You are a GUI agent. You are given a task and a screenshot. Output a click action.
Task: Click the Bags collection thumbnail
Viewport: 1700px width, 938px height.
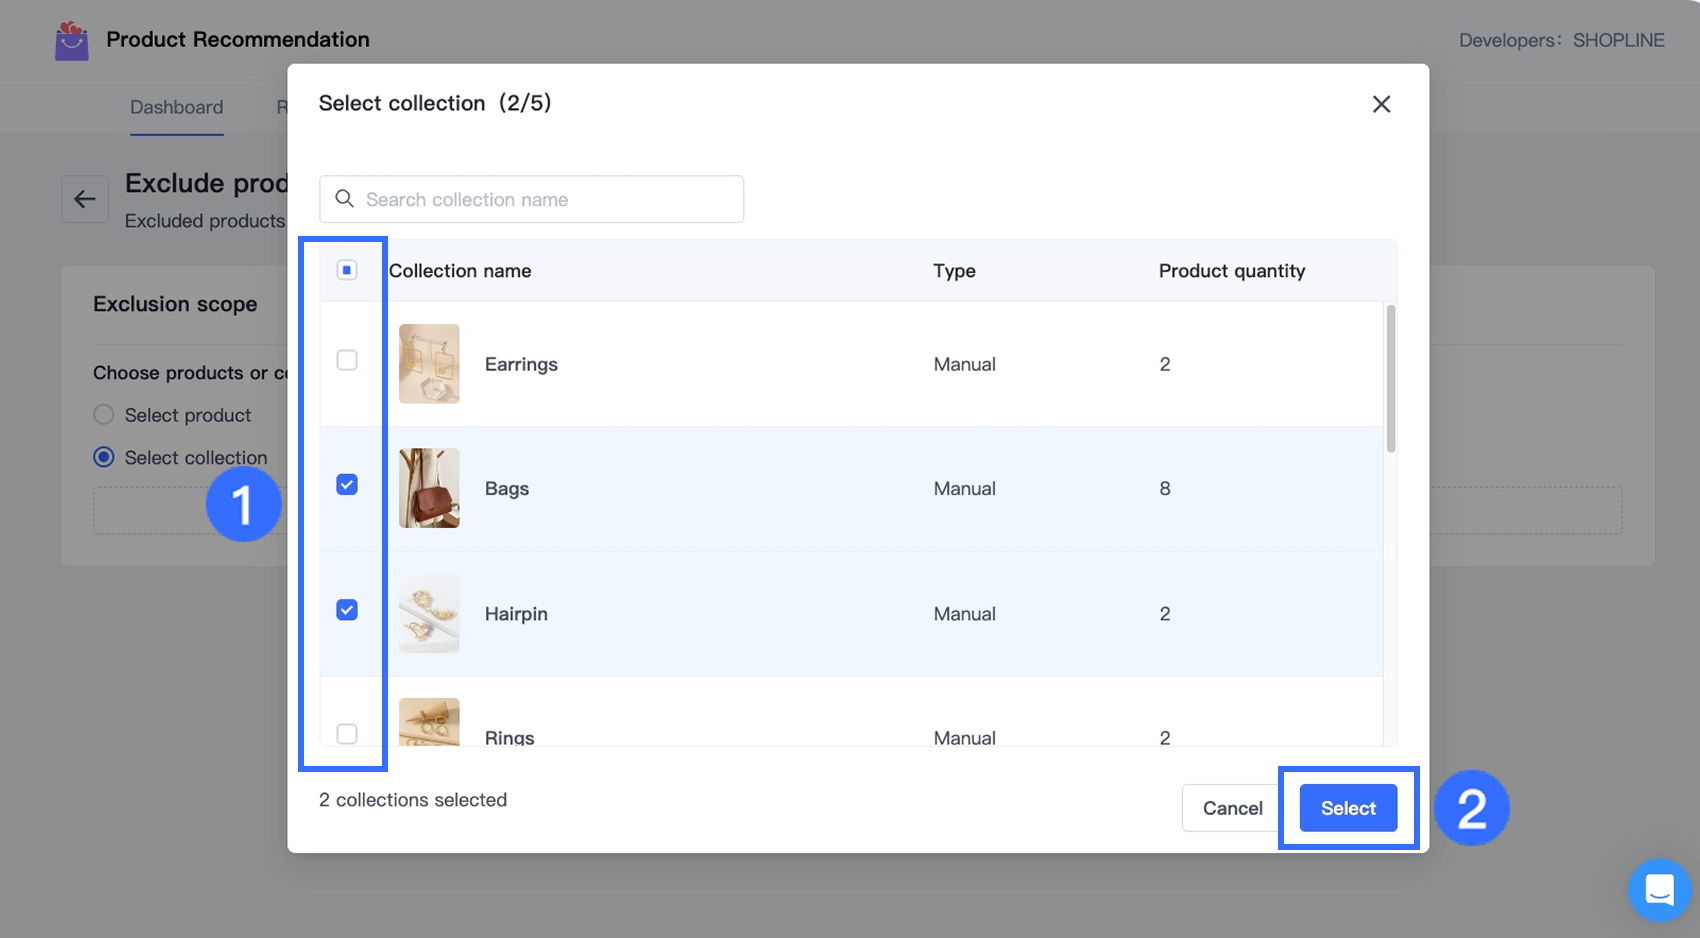429,488
